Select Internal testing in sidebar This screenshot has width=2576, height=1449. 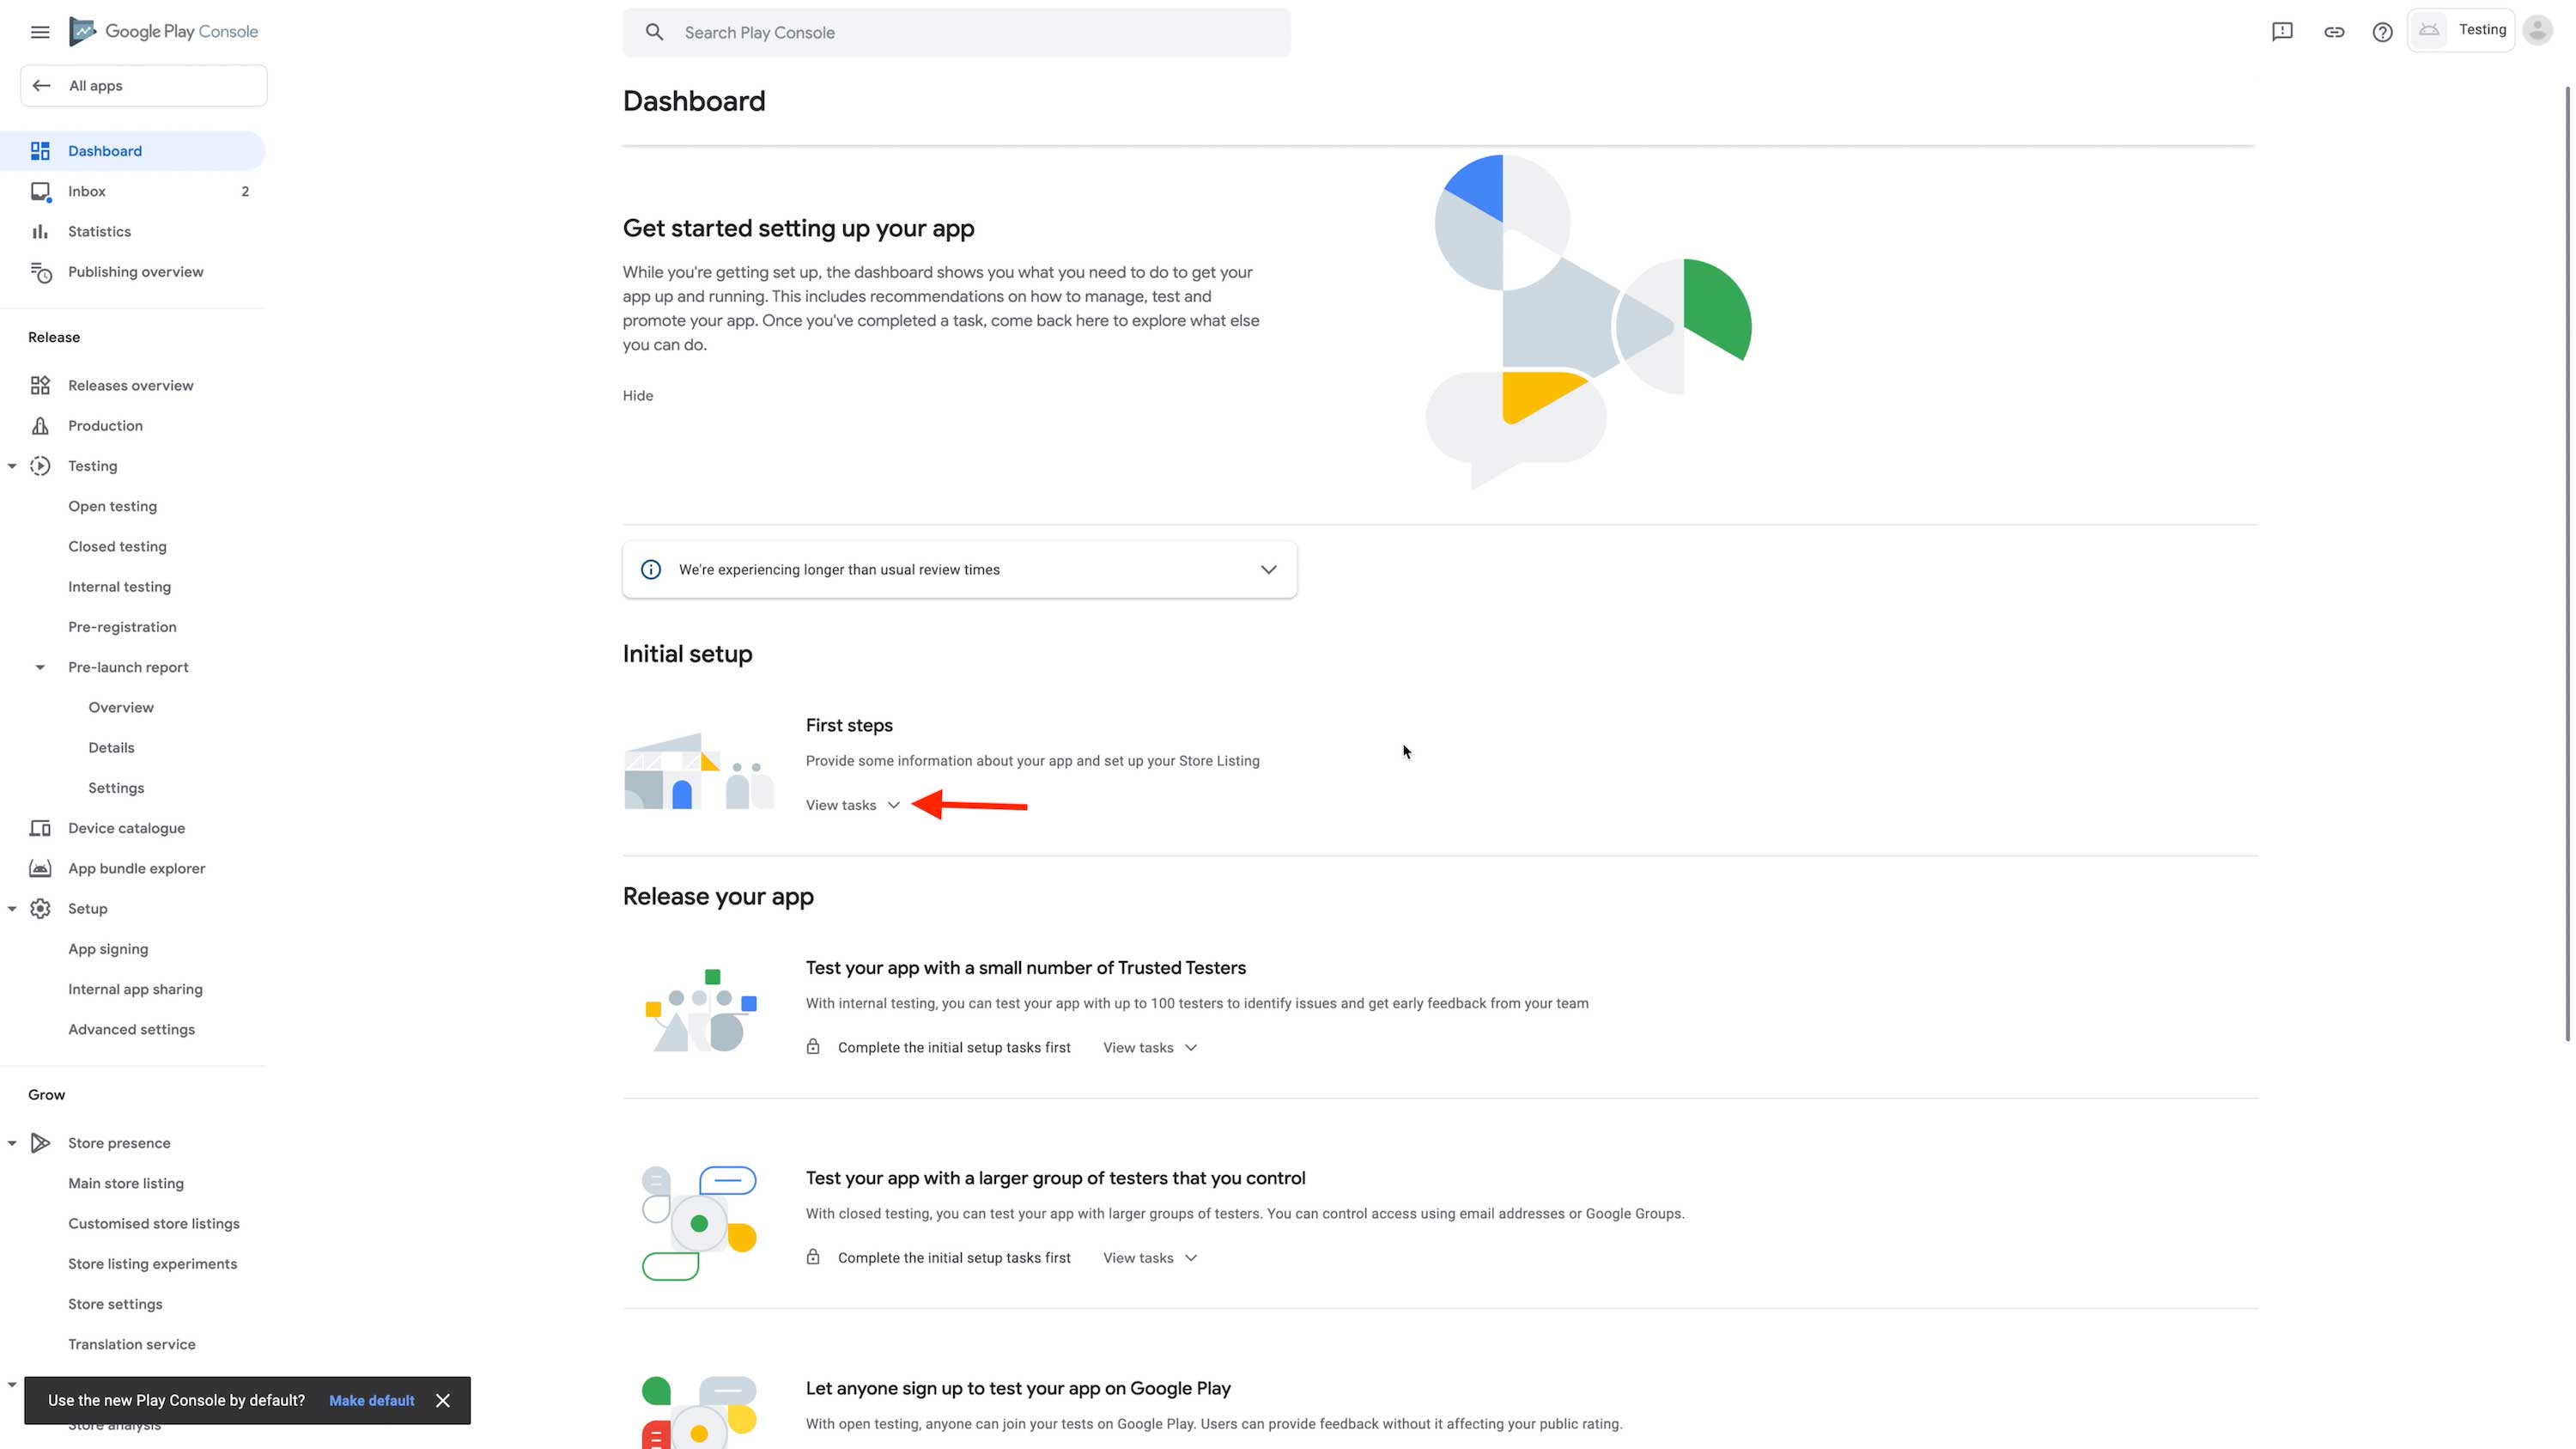click(x=119, y=587)
